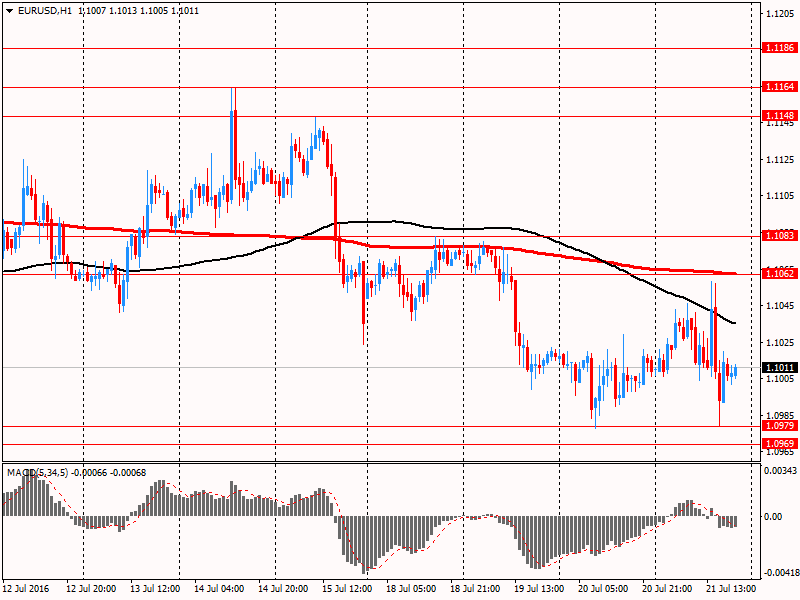
Task: Click the 1.1125 value on price scale
Action: pyautogui.click(x=780, y=160)
